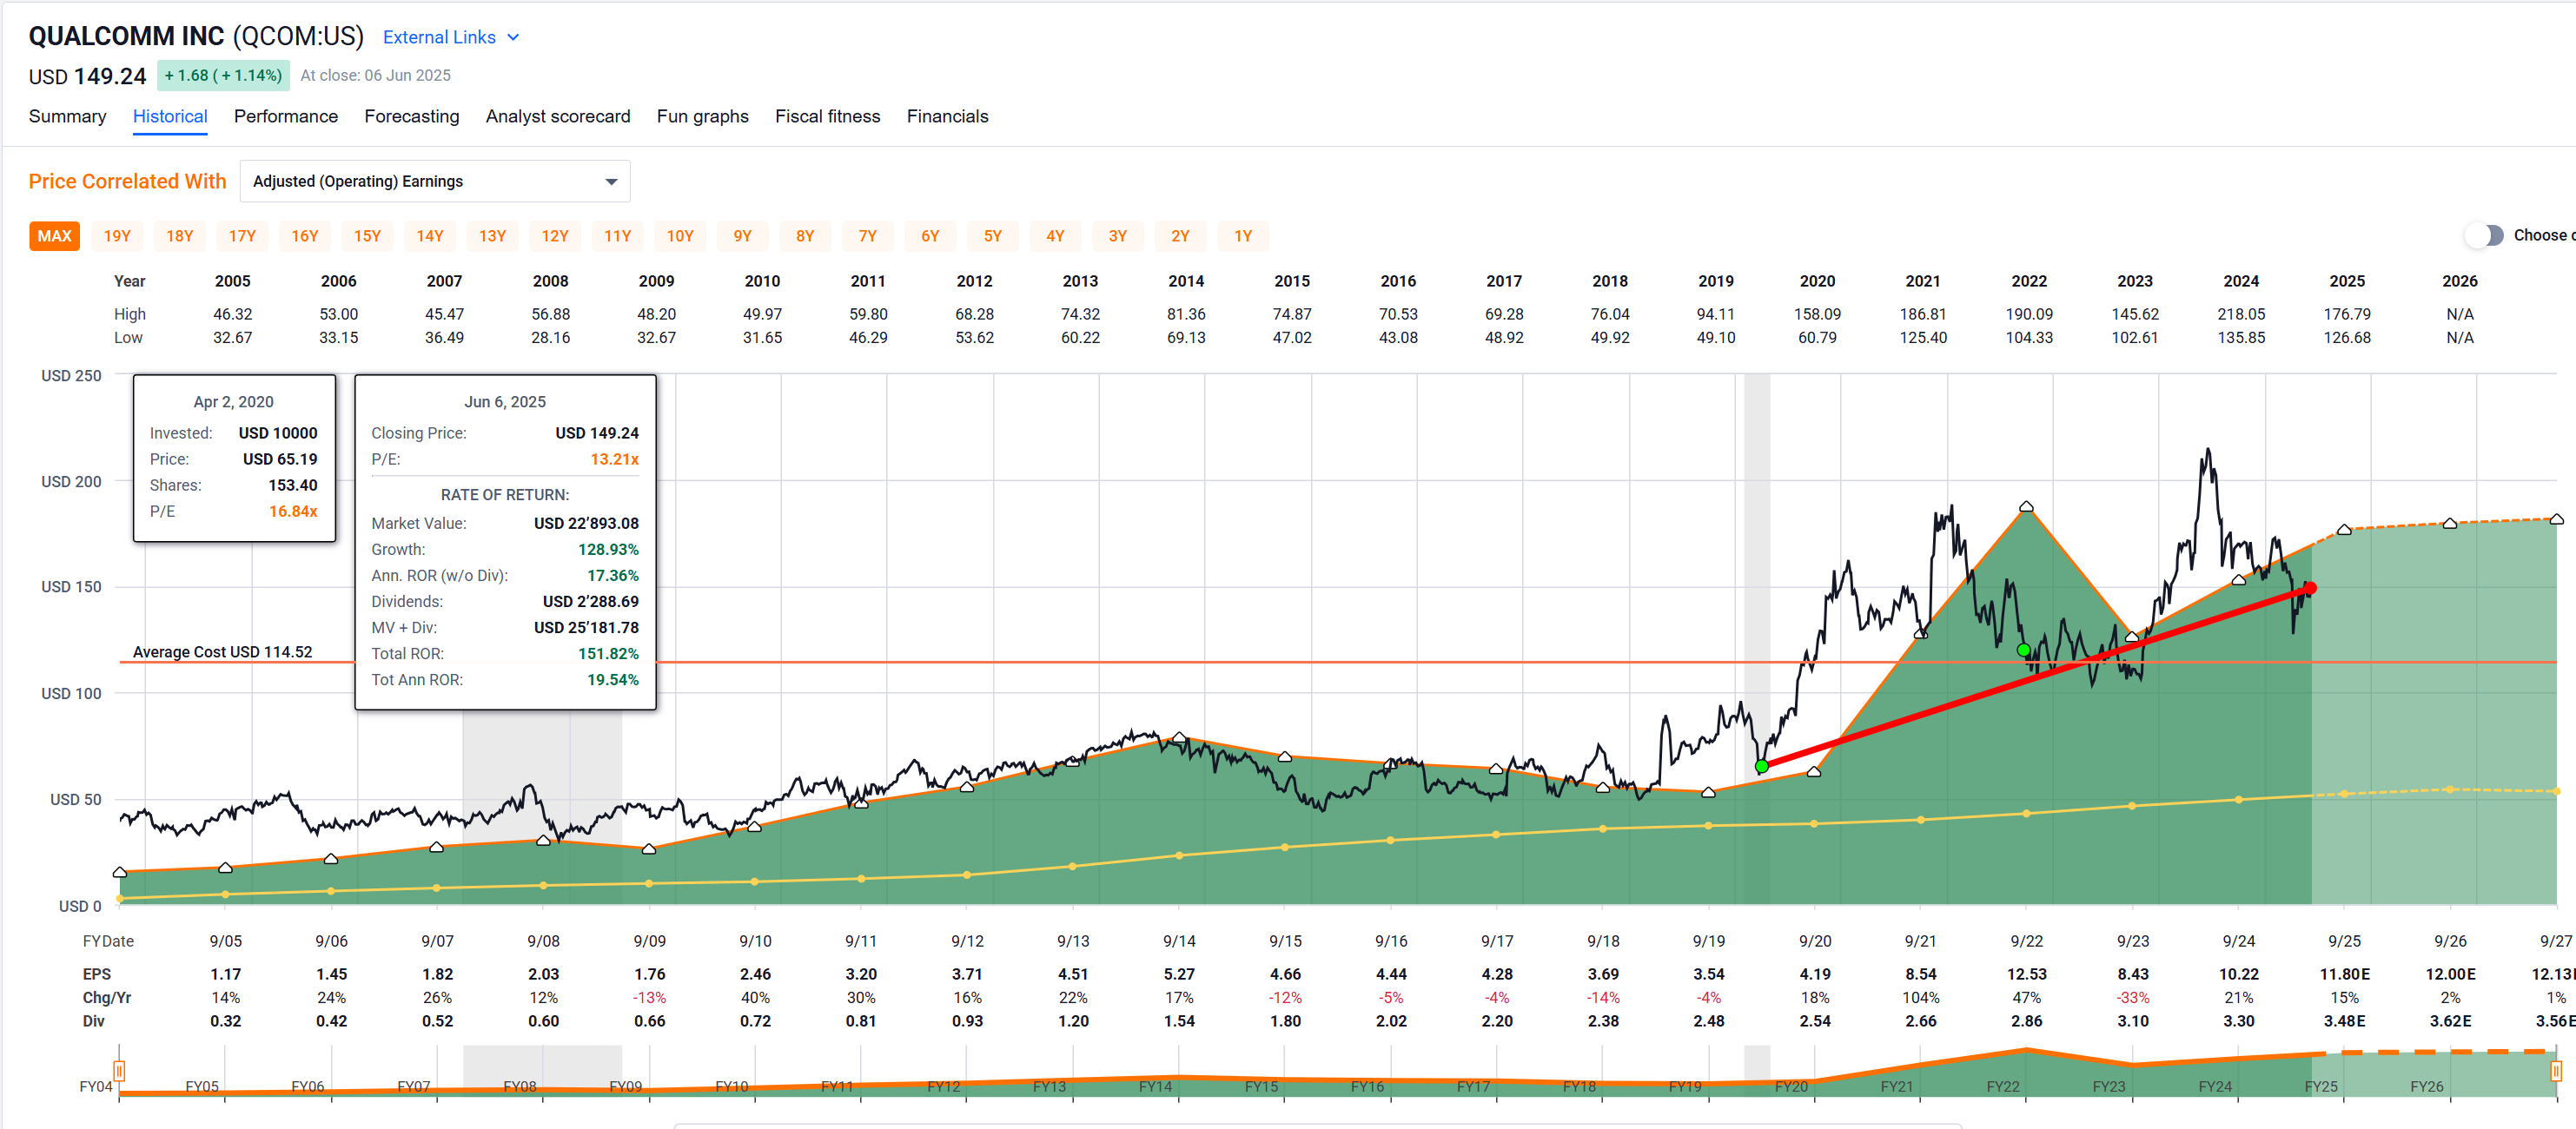This screenshot has width=2576, height=1129.
Task: Click the price change badge +1.68 (+1.14%)
Action: [223, 75]
